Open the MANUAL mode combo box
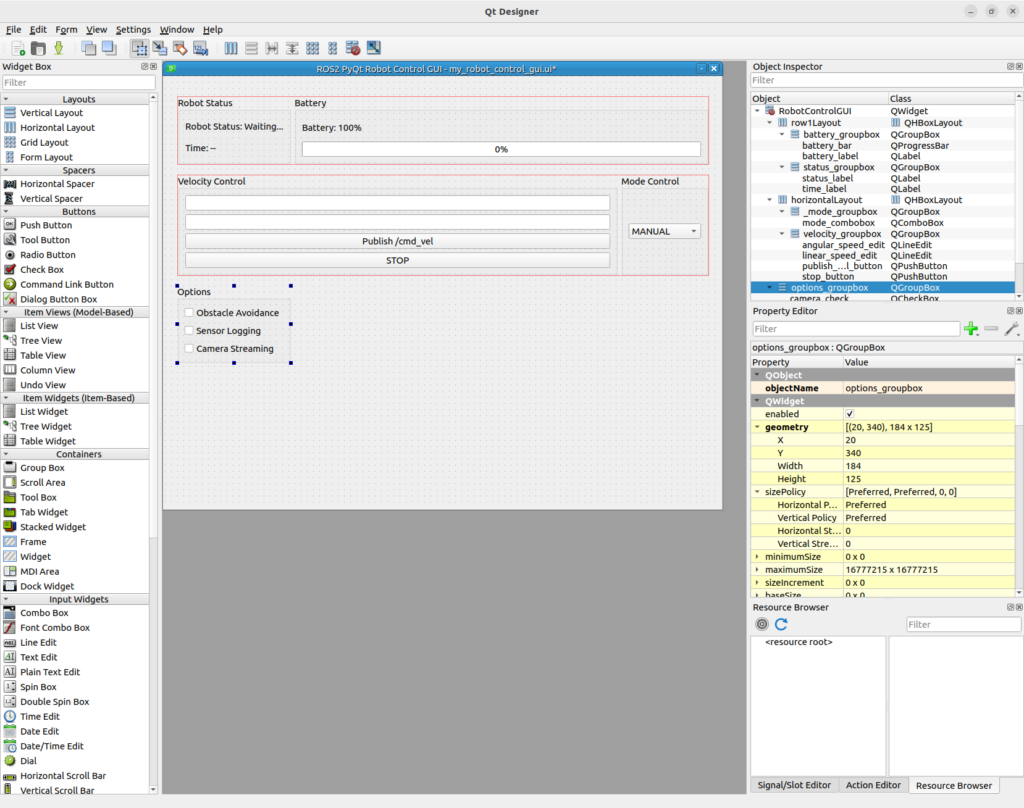The width and height of the screenshot is (1024, 808). (664, 231)
